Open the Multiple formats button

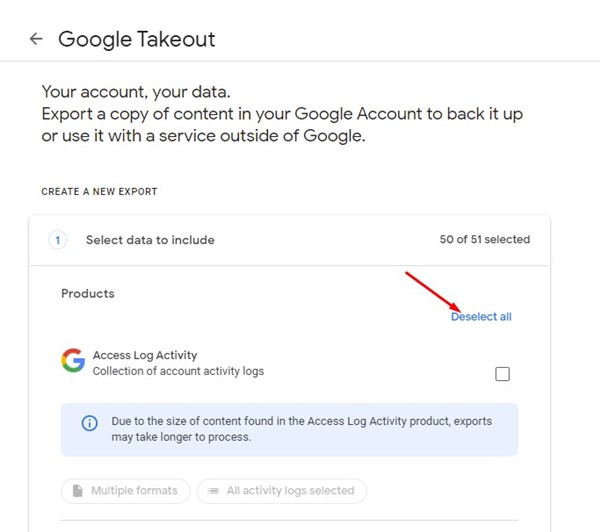126,491
